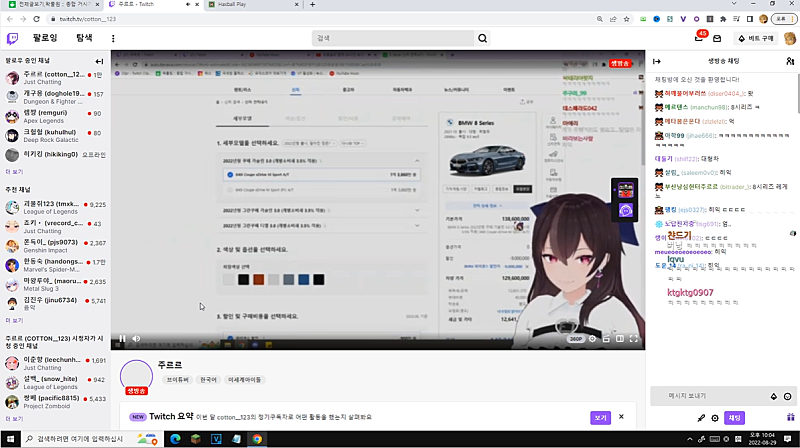800x448 pixels.
Task: Click the 한국어 language tag
Action: (x=208, y=380)
